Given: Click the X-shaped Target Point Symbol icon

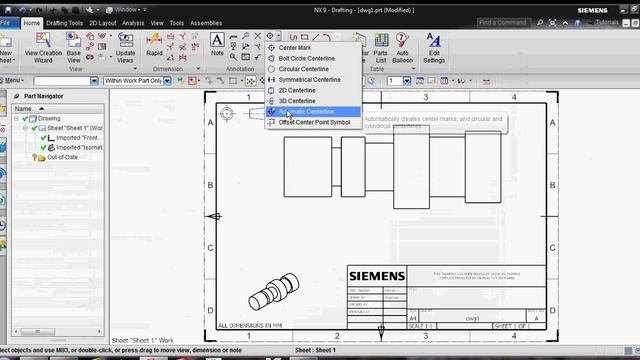Looking at the screenshot, I should click(258, 36).
